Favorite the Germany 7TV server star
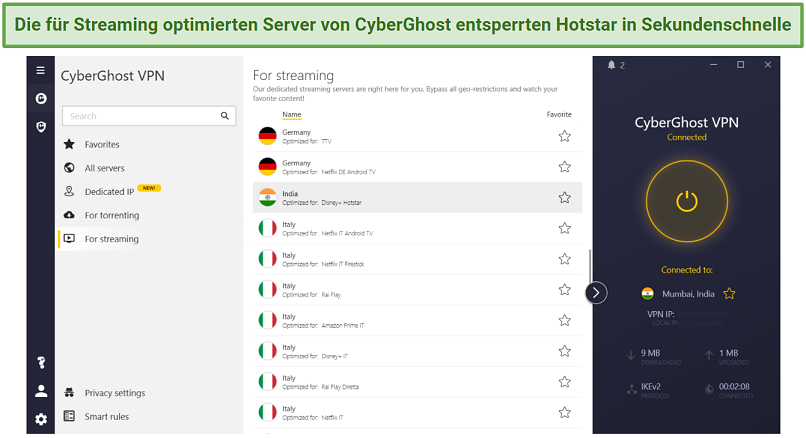Screen dimensions: 806x438 pos(564,136)
